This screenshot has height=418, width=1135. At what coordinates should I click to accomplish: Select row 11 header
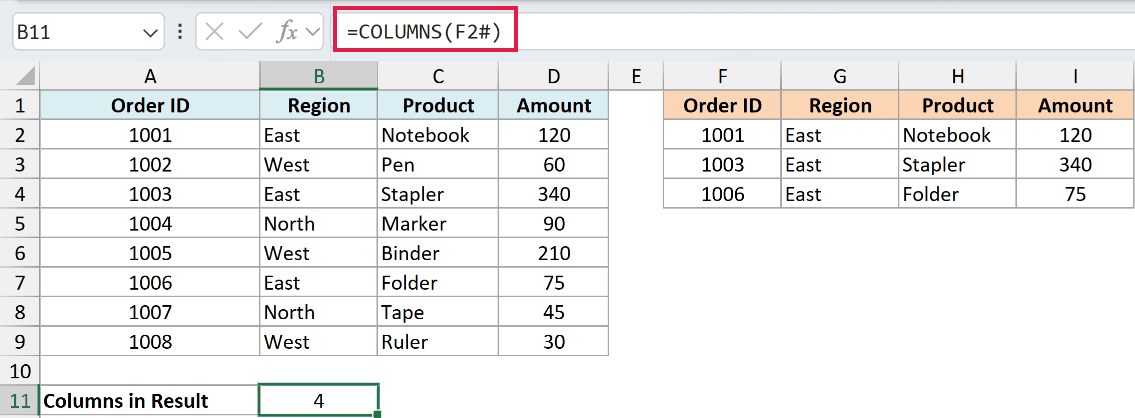click(20, 401)
